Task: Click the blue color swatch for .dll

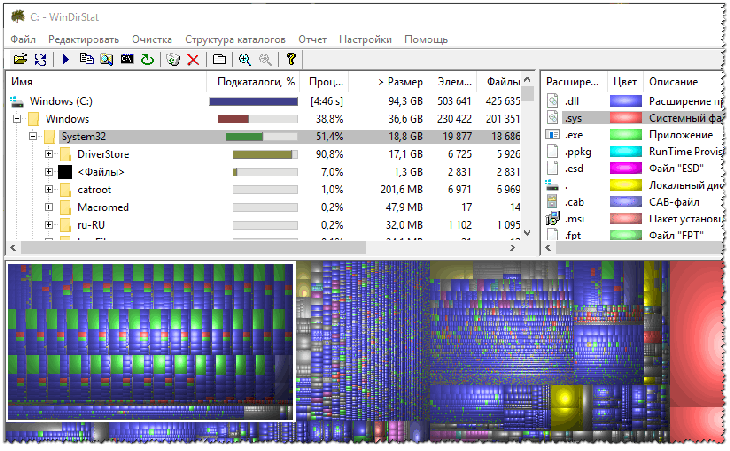Action: (626, 101)
